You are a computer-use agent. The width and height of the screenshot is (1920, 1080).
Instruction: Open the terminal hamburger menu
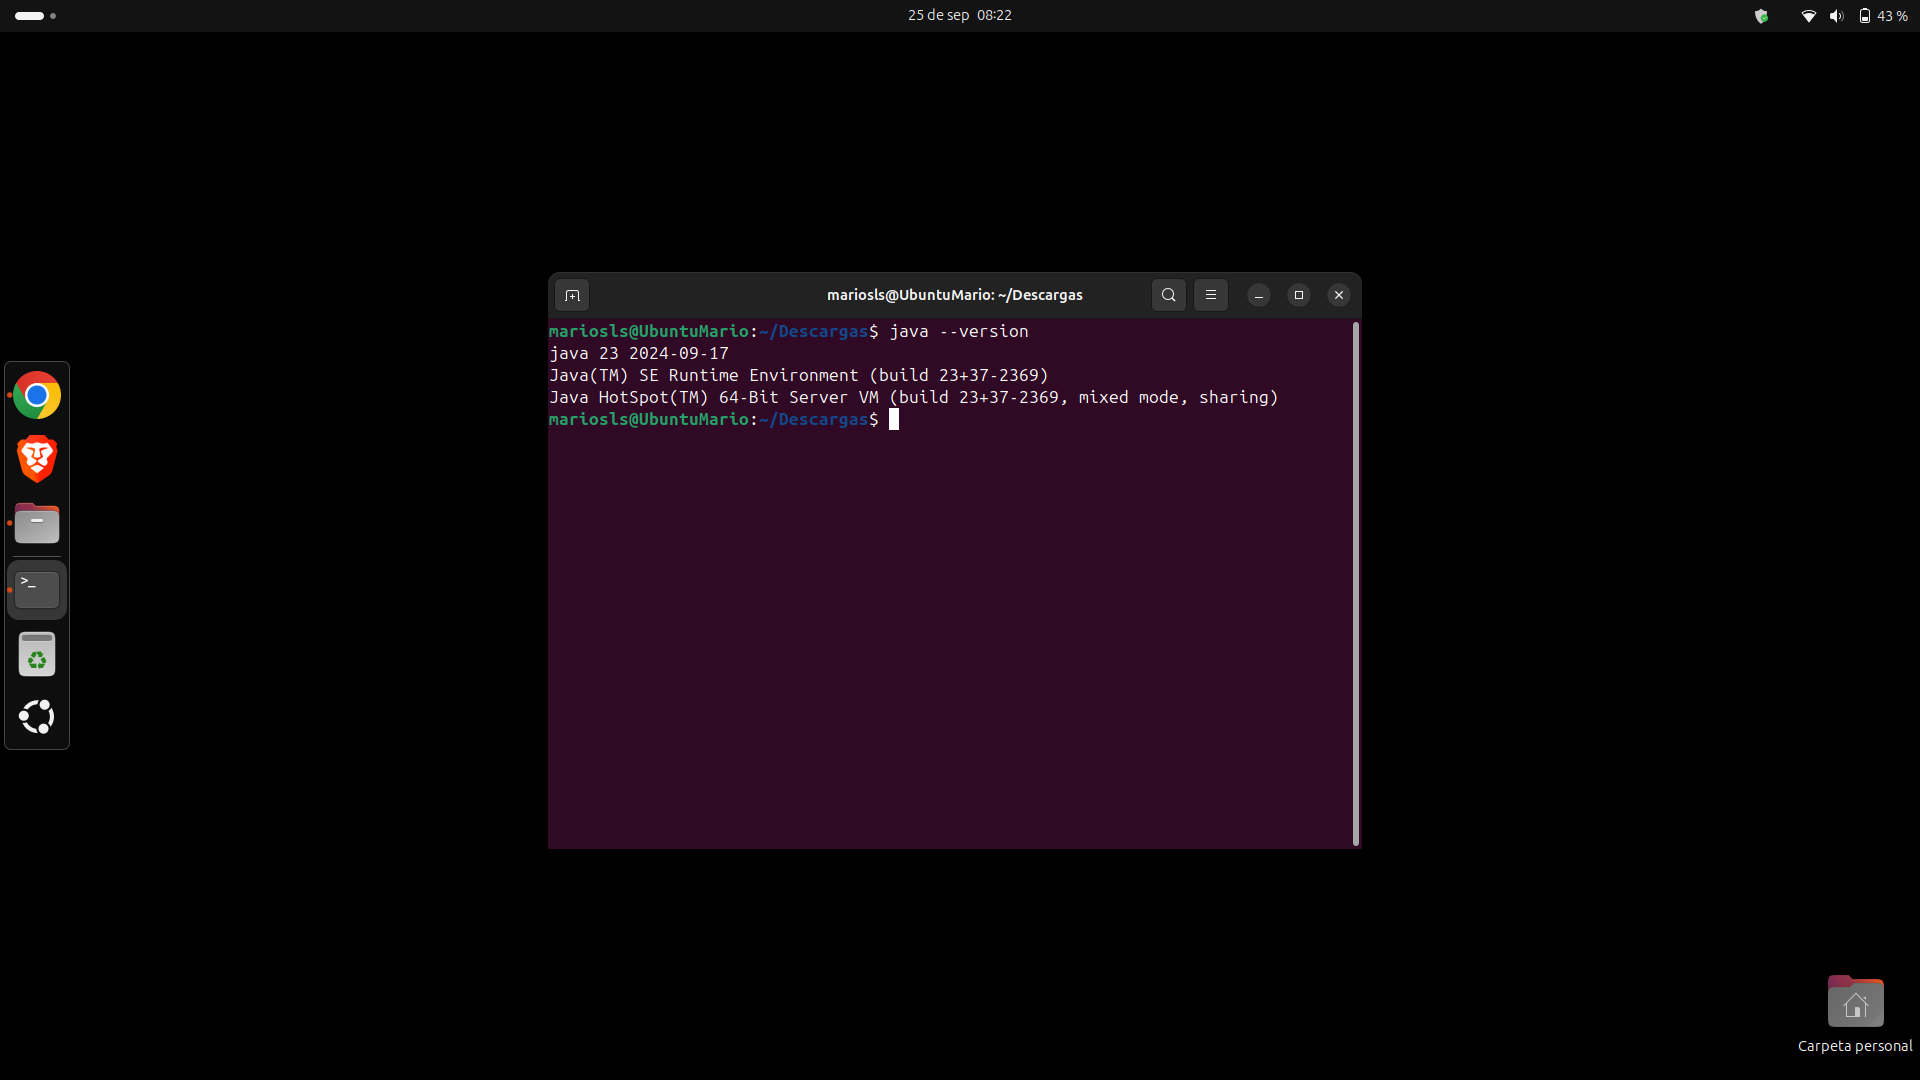point(1210,295)
